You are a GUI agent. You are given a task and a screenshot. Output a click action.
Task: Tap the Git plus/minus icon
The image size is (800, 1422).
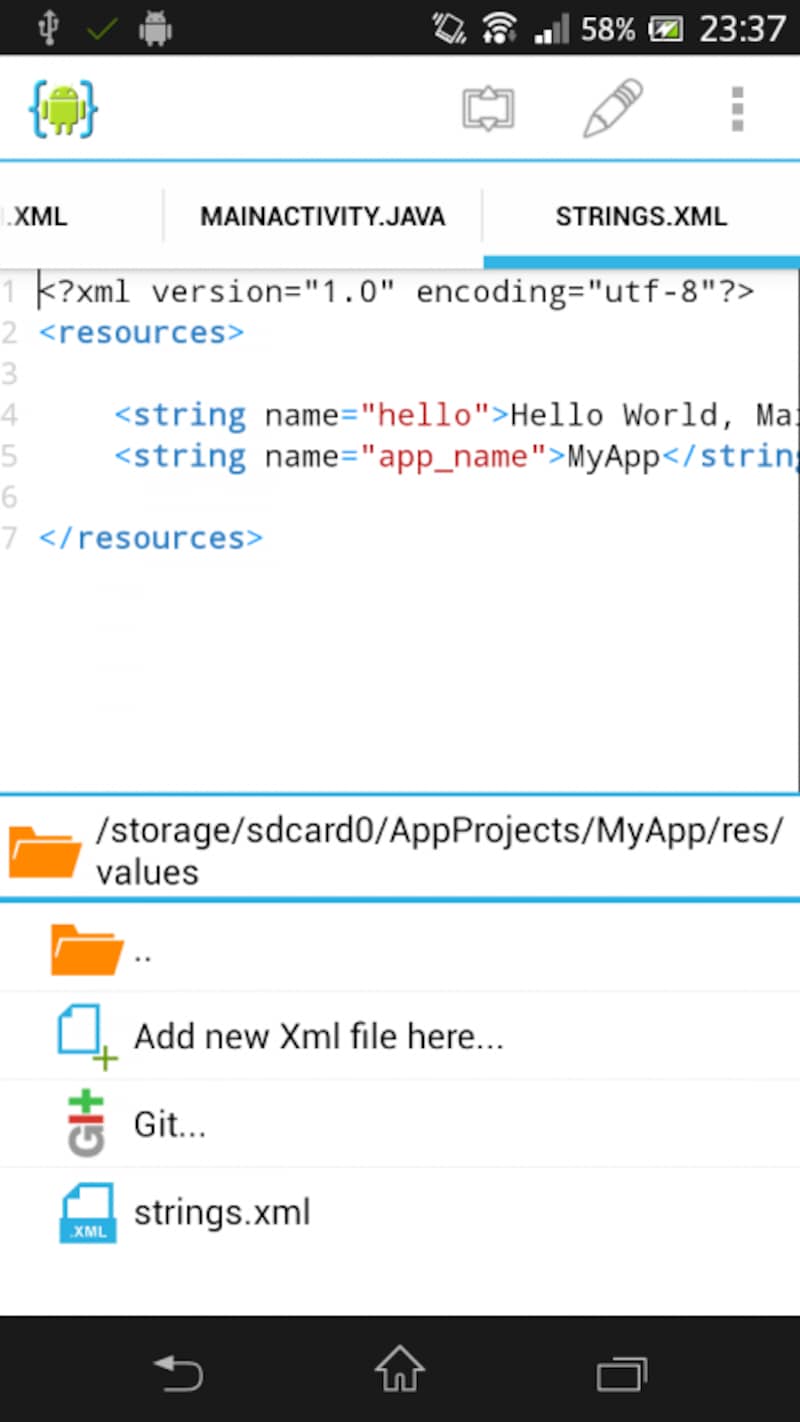click(x=86, y=1124)
